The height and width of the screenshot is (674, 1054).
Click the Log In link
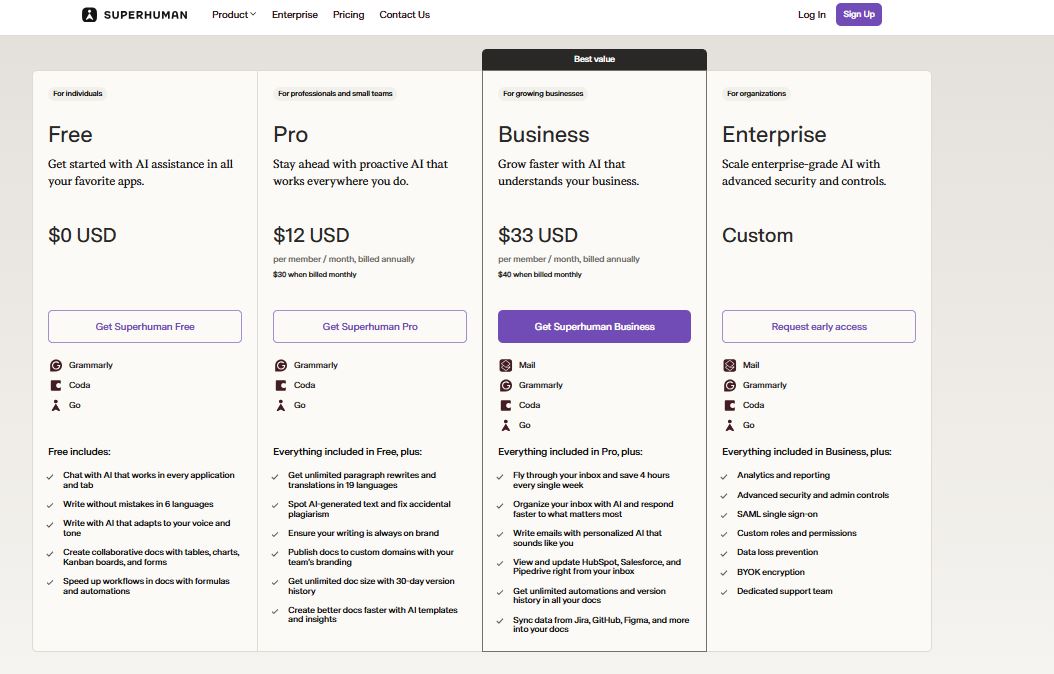point(811,15)
